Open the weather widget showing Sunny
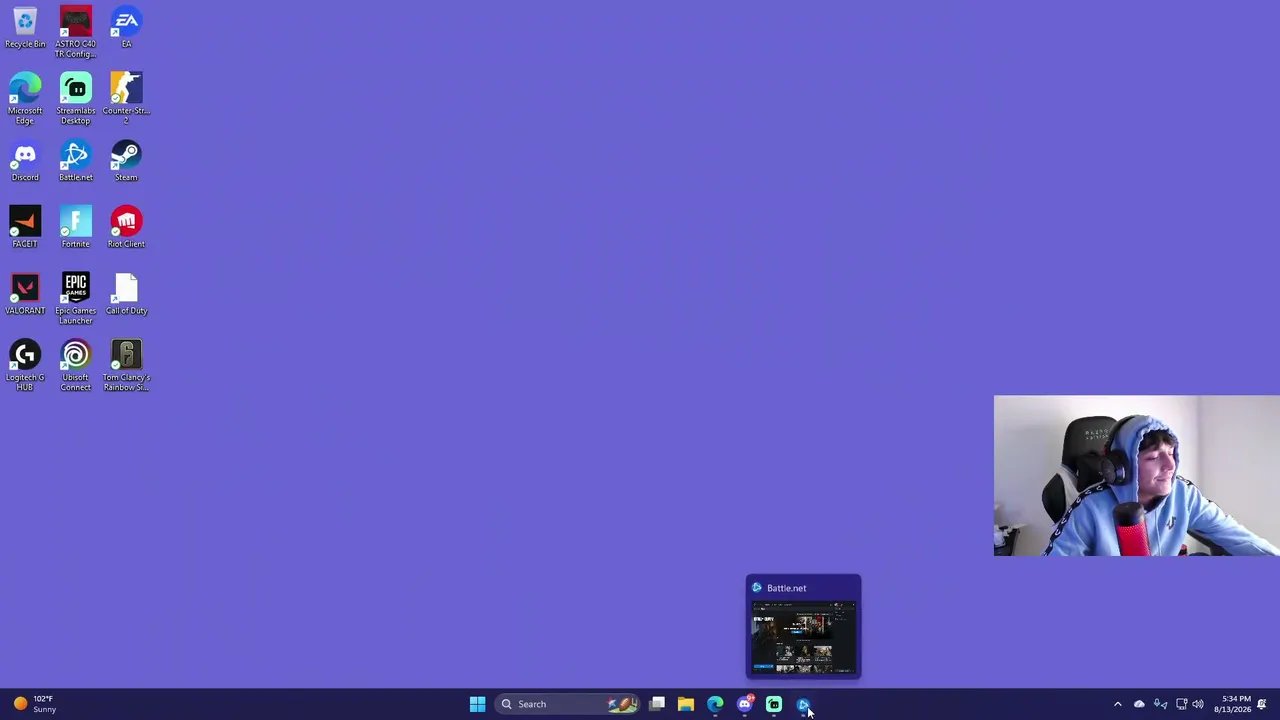 (36, 704)
